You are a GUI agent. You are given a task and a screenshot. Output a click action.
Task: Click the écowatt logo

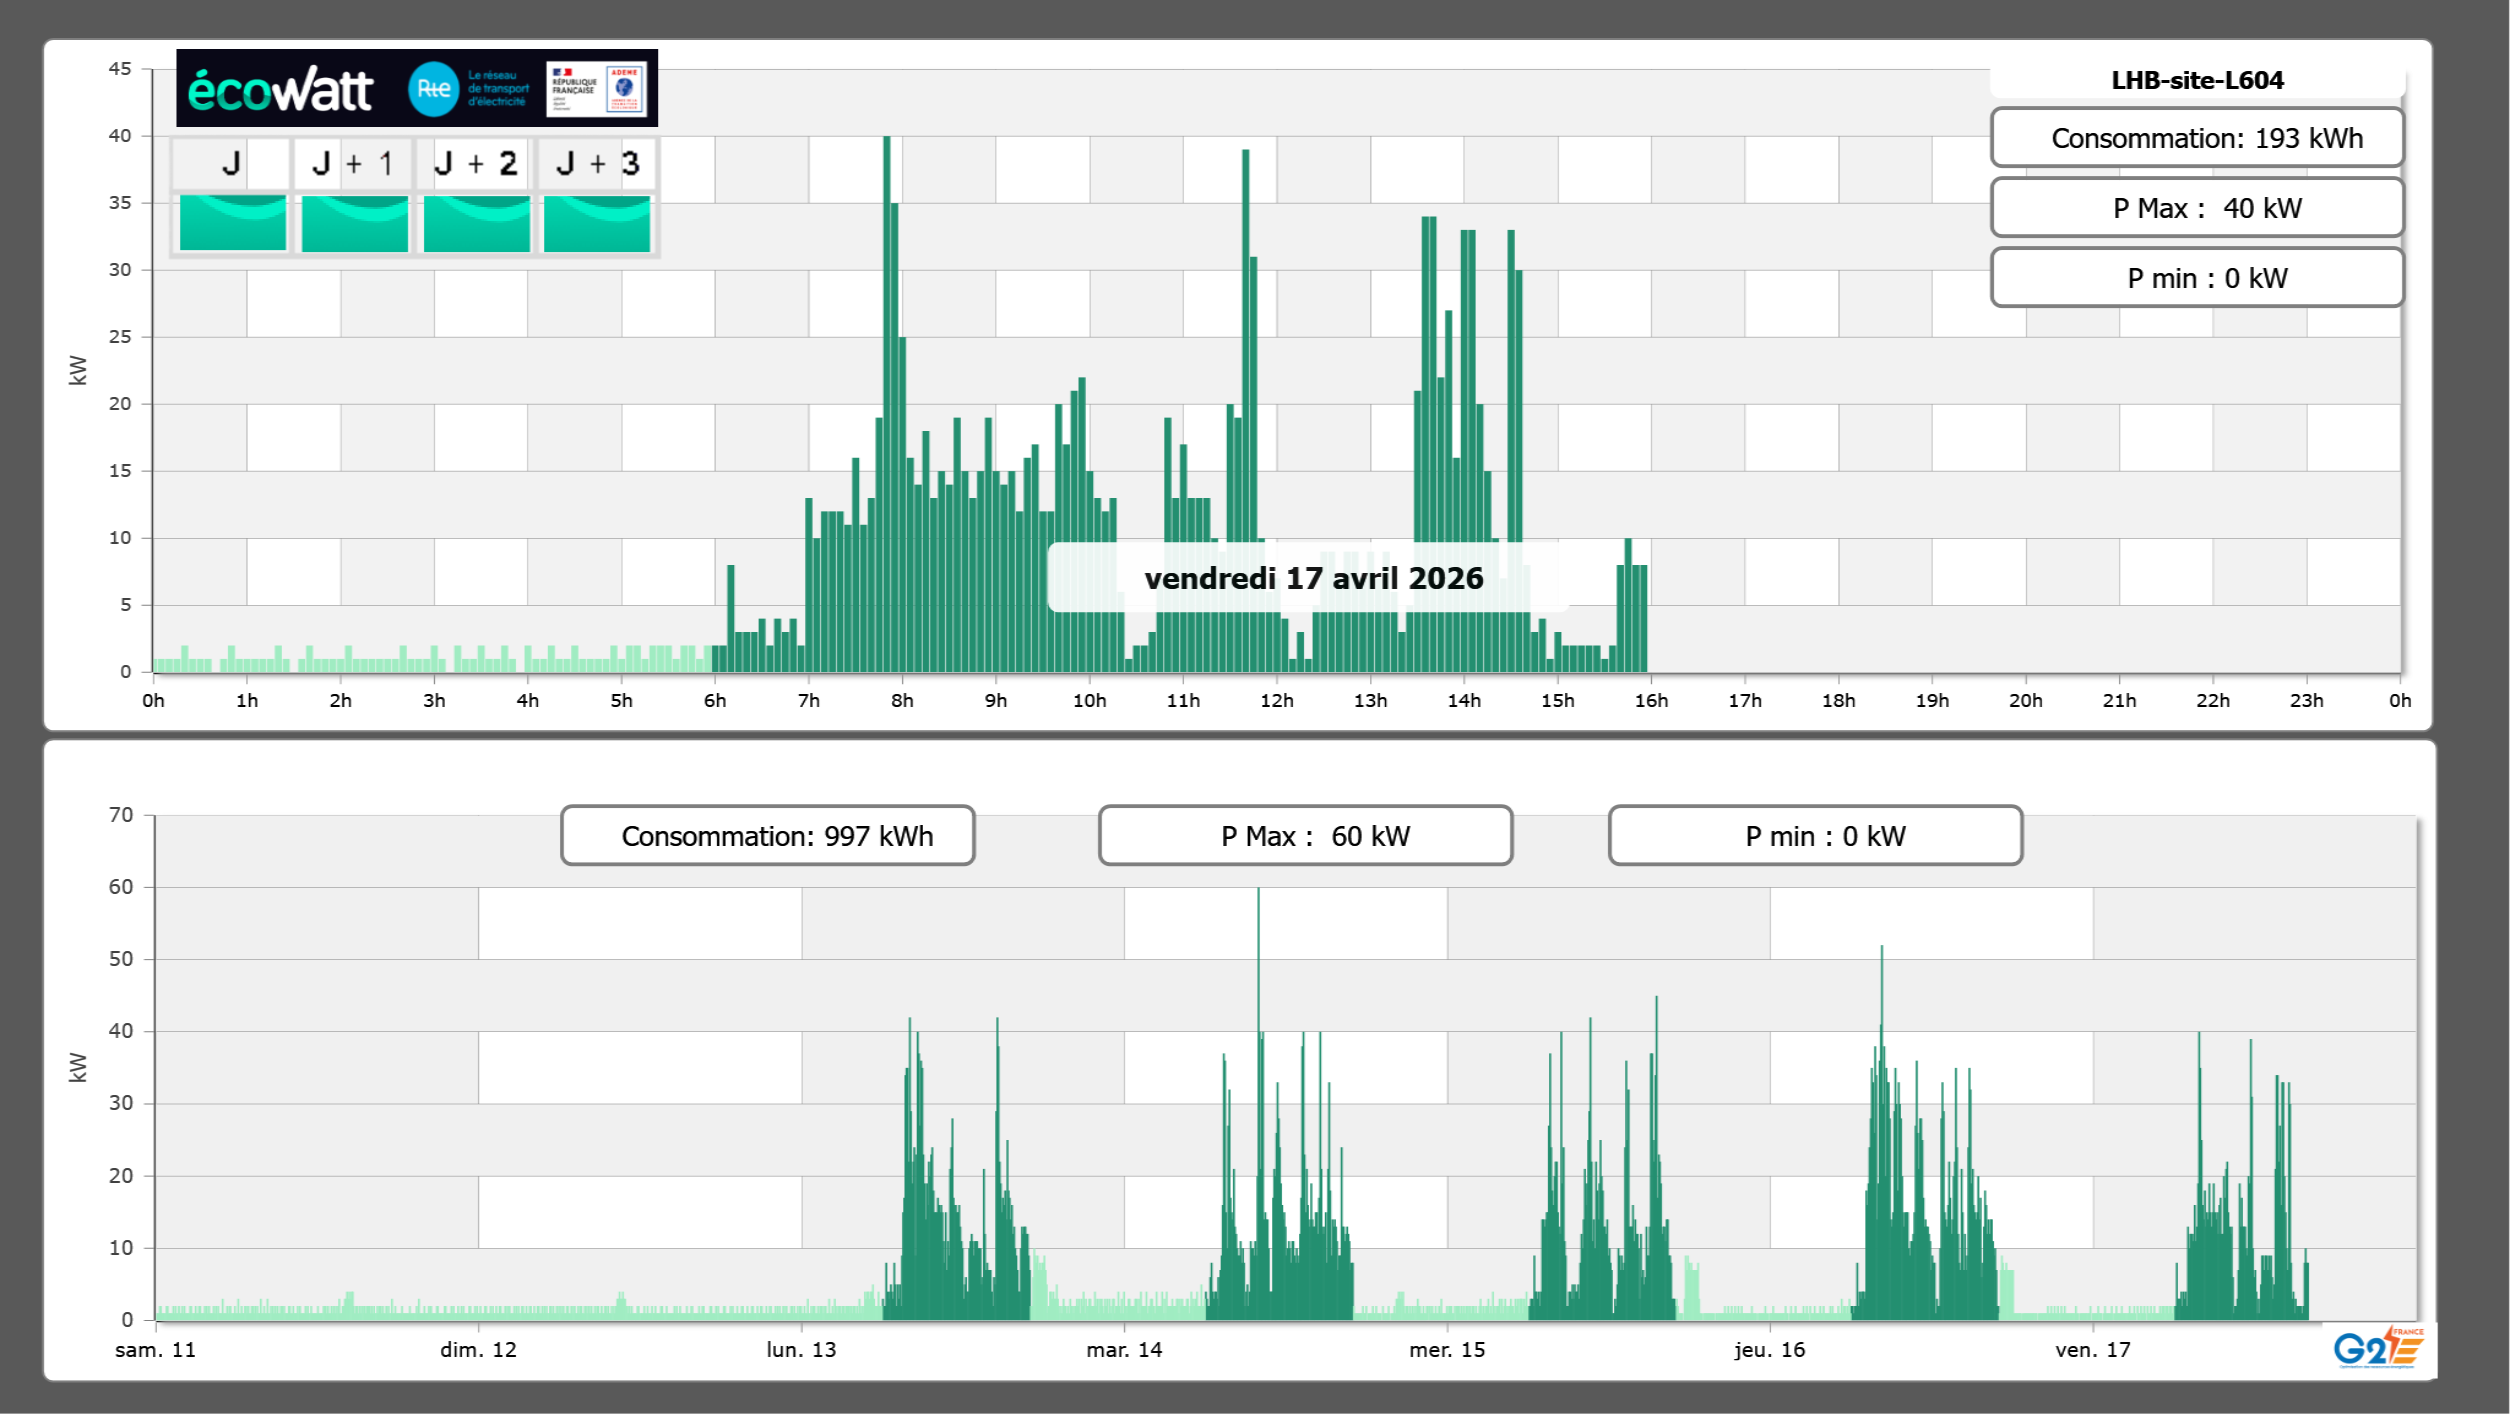click(280, 90)
